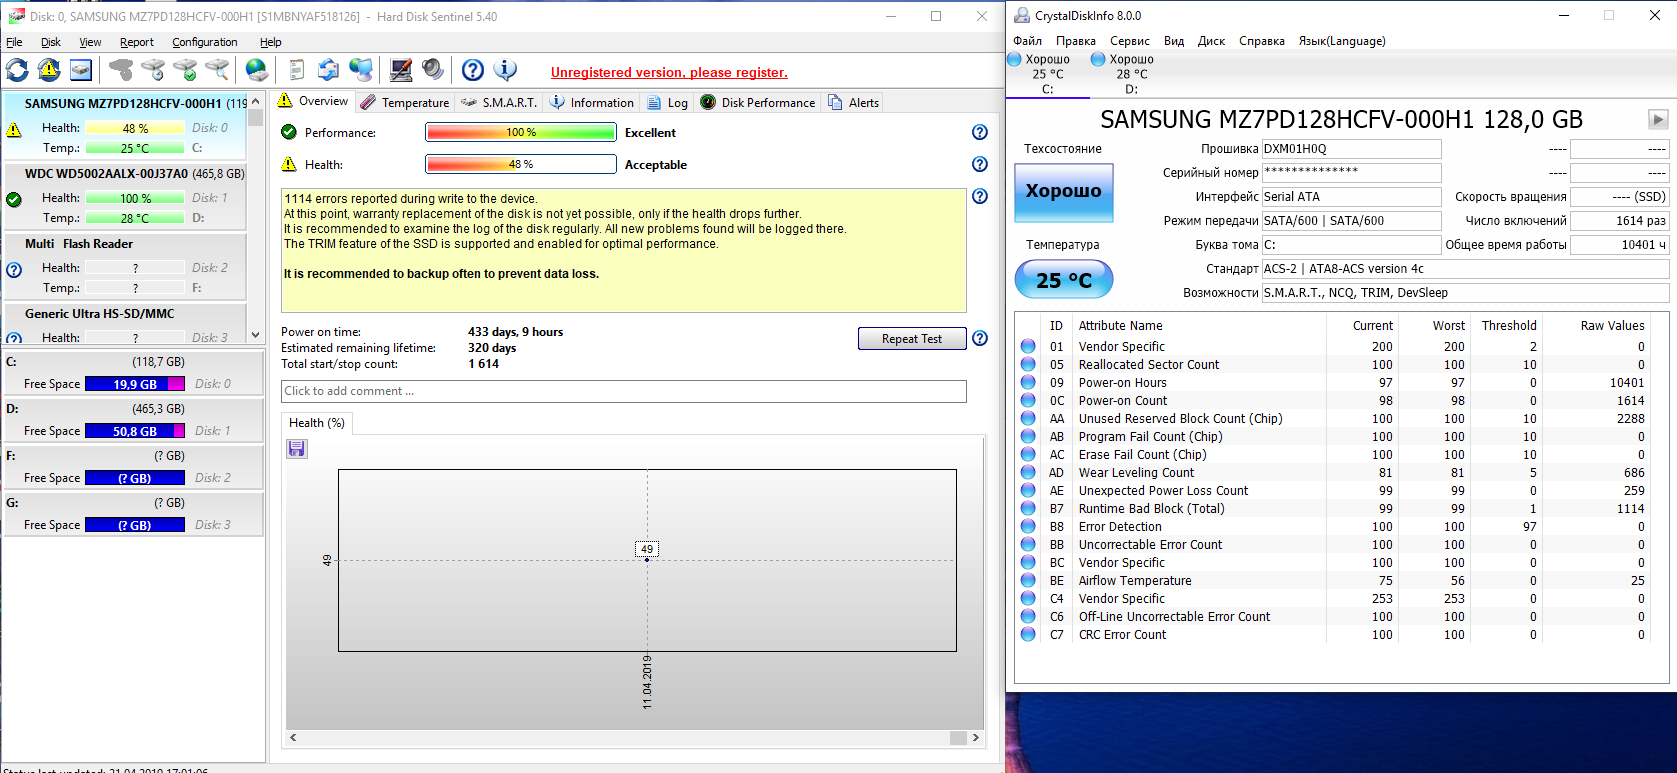Open the Disk menu in Hard Disk Sentinel

[x=51, y=42]
